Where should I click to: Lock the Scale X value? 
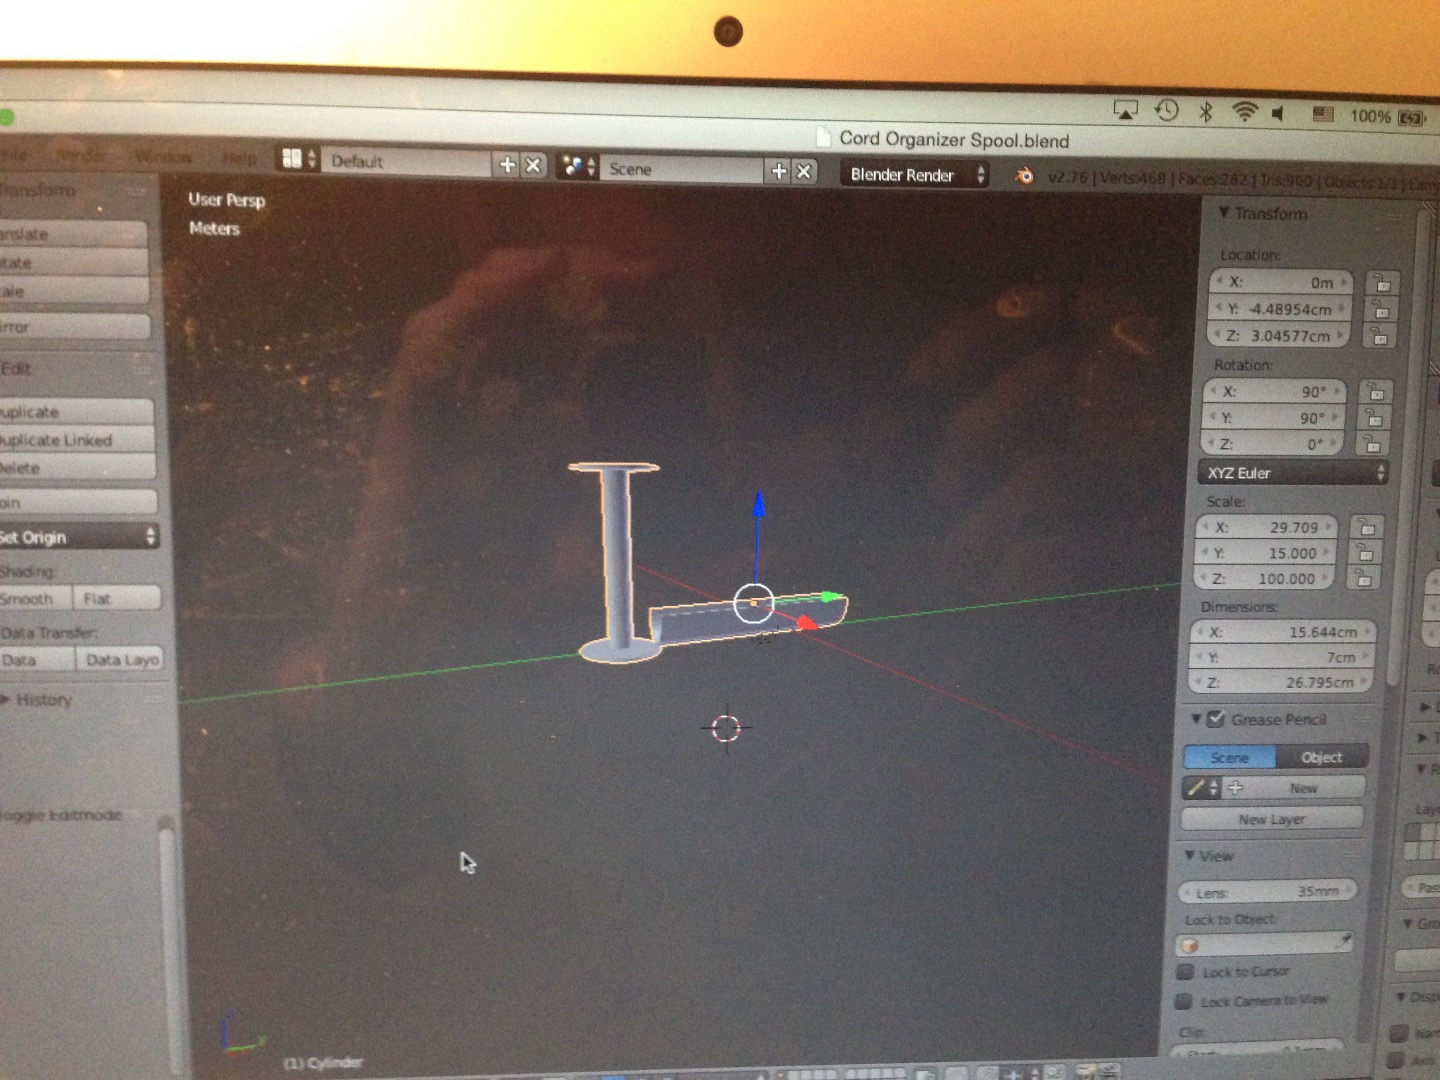1366,527
